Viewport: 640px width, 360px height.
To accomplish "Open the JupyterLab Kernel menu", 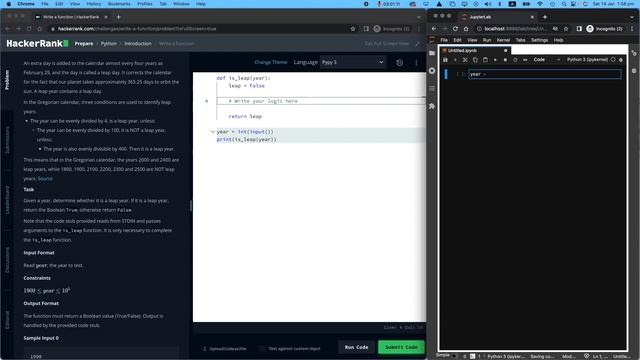I will pyautogui.click(x=503, y=40).
